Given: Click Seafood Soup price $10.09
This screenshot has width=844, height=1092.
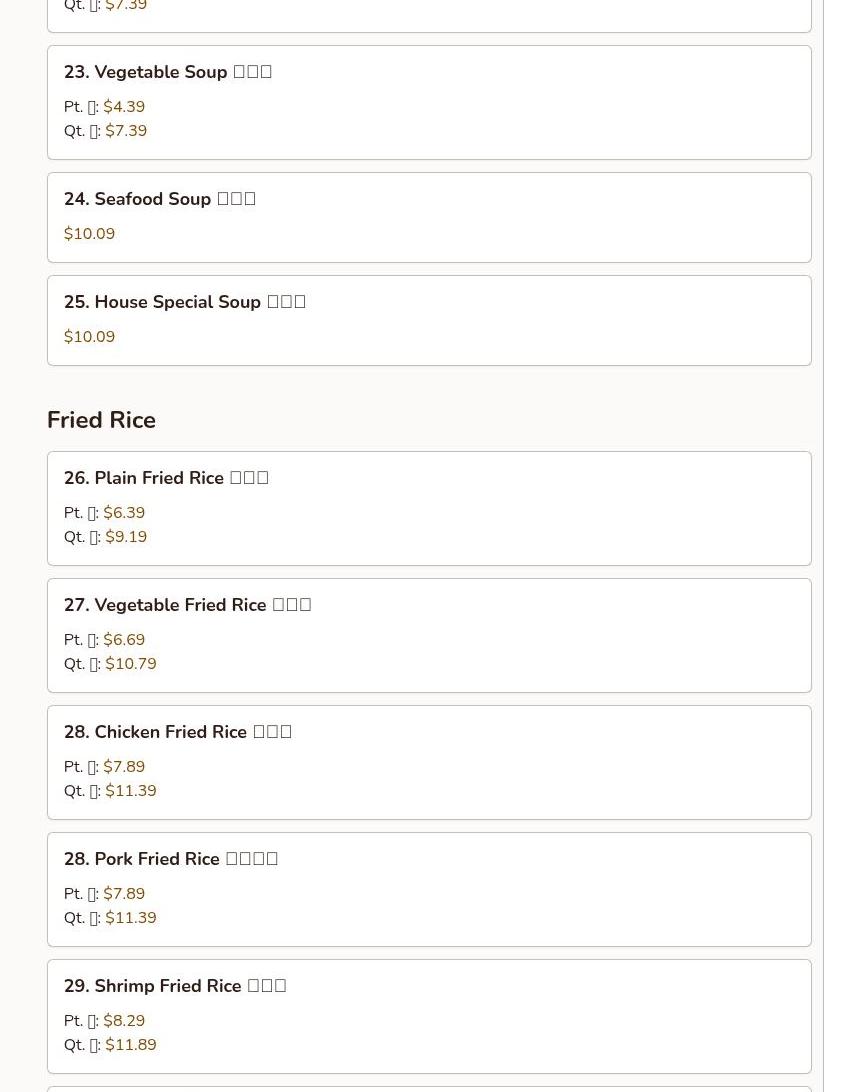Looking at the screenshot, I should click(89, 233).
